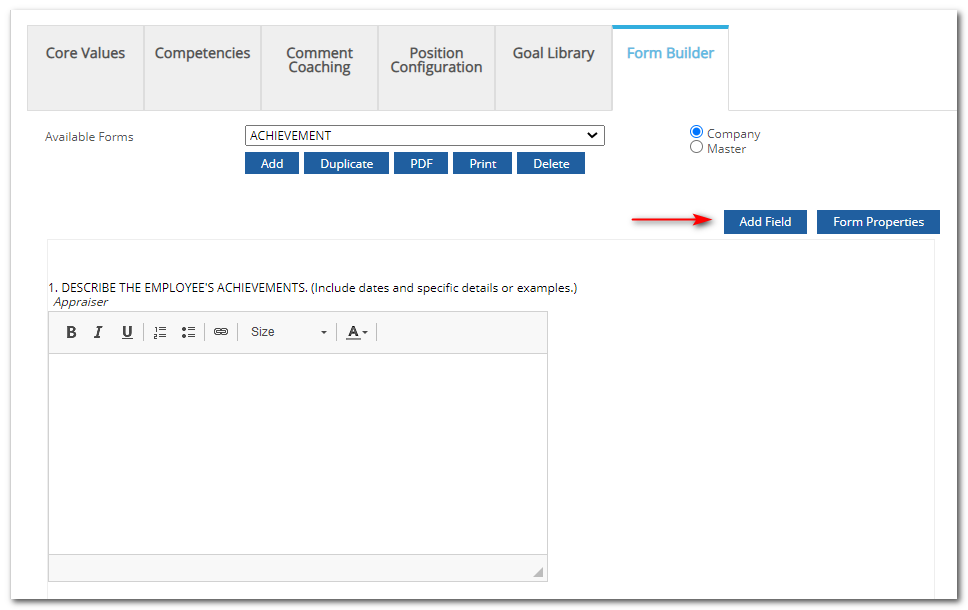The height and width of the screenshot is (610, 968).
Task: Open the text color picker
Action: point(352,331)
